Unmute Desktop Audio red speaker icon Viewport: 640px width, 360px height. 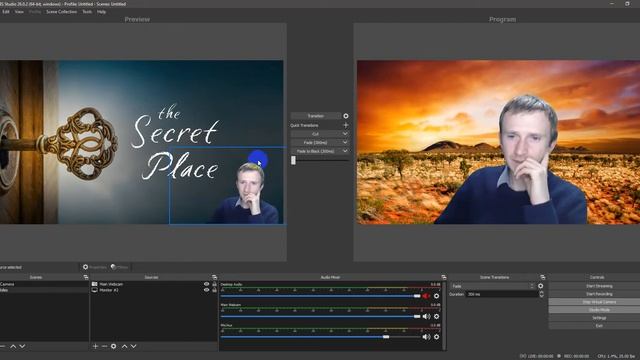[x=426, y=296]
